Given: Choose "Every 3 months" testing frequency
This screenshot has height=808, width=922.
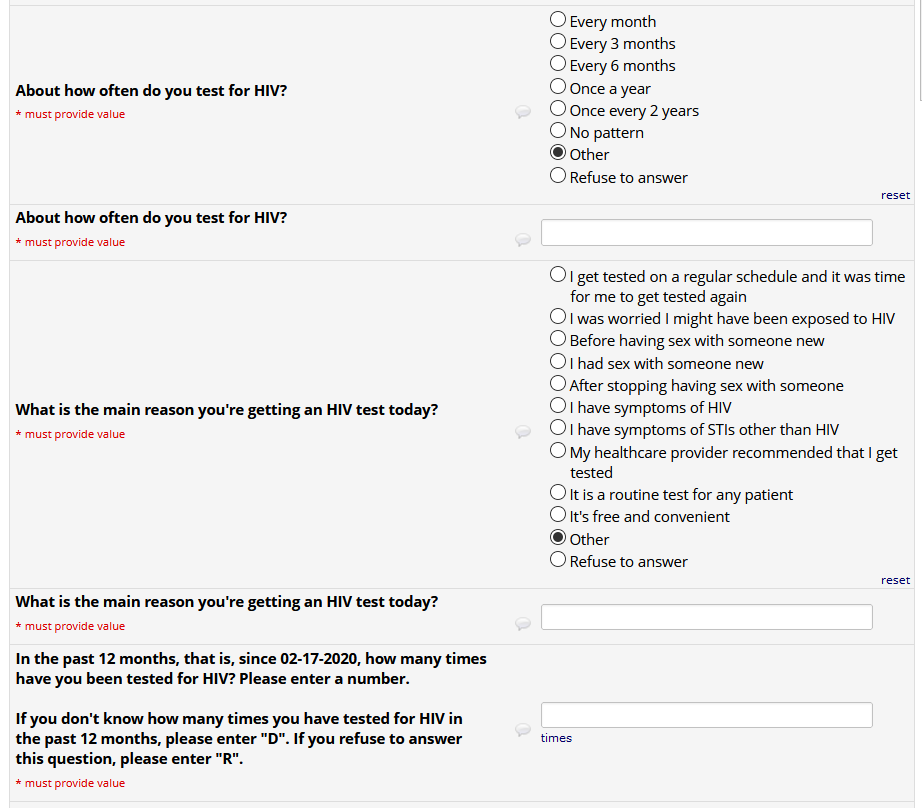Looking at the screenshot, I should [x=558, y=43].
